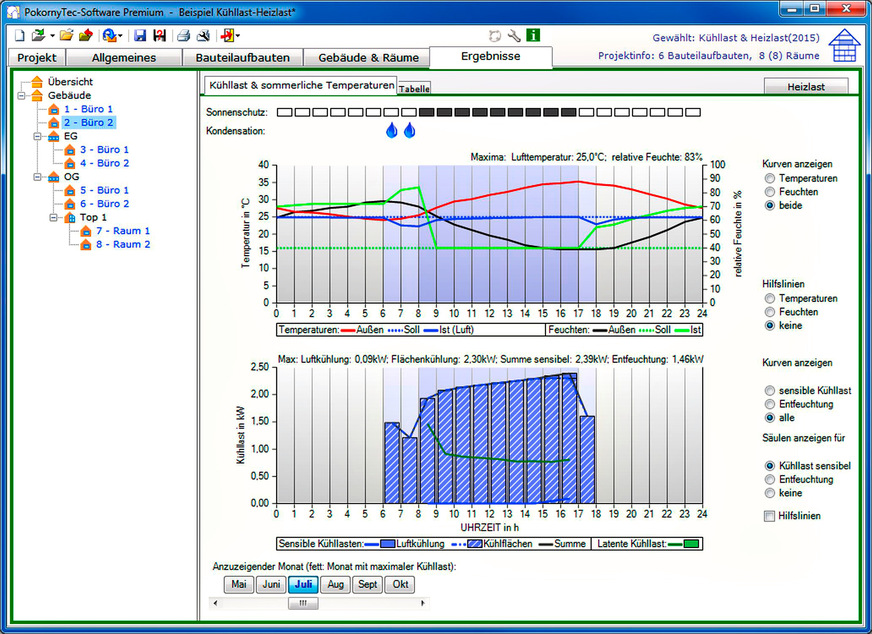The image size is (872, 634).
Task: Click the yellow open folder icon
Action: pyautogui.click(x=66, y=35)
